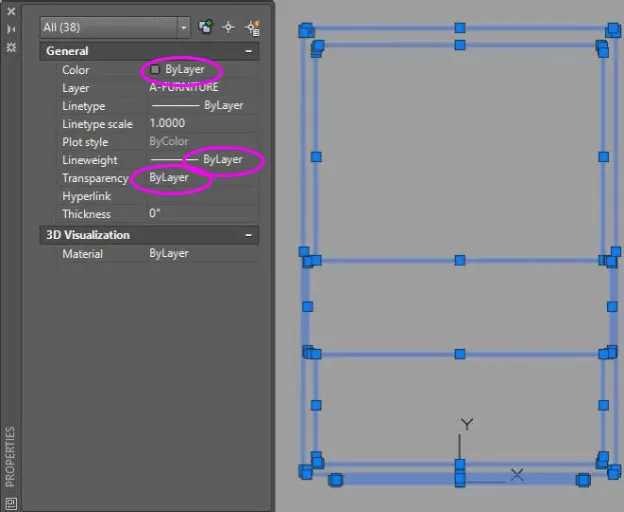Click the top-center grip of the drawing
Image resolution: width=624 pixels, height=512 pixels.
click(460, 28)
